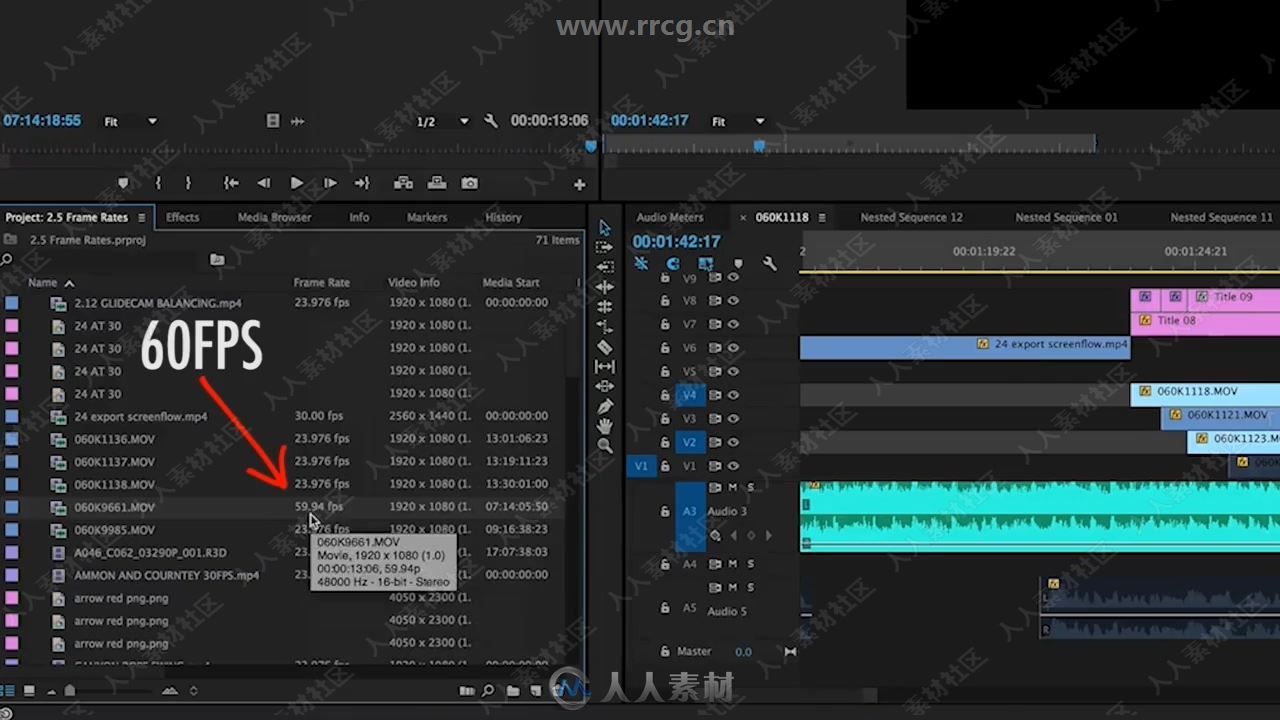Toggle track lock on V8
This screenshot has height=720, width=1280.
pos(665,301)
